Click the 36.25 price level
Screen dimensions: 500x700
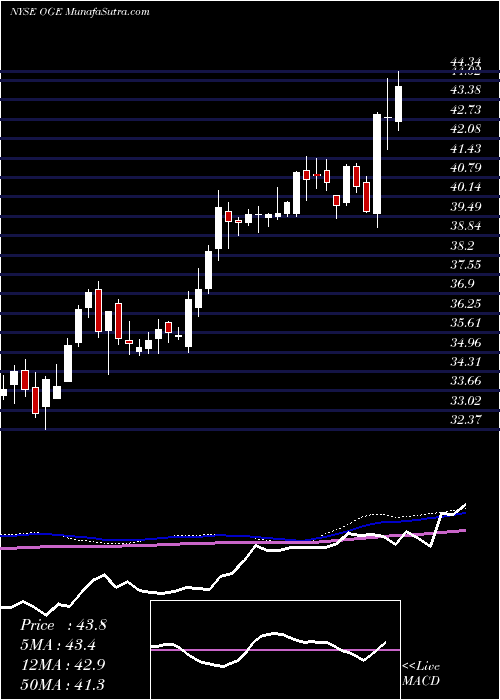[x=466, y=304]
